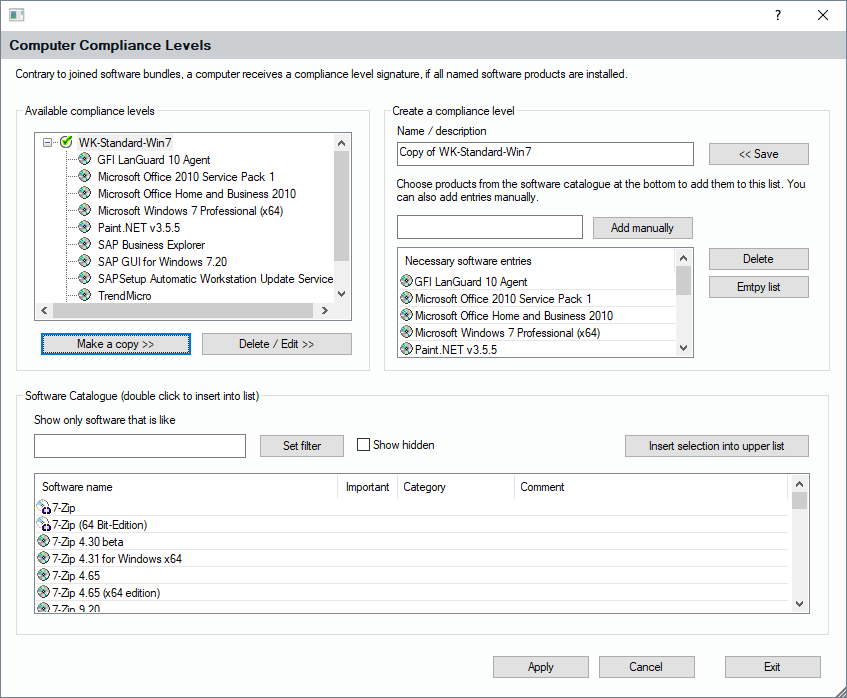Click the Paint.NET icon in necessary software entries
This screenshot has height=698, width=847.
[406, 349]
